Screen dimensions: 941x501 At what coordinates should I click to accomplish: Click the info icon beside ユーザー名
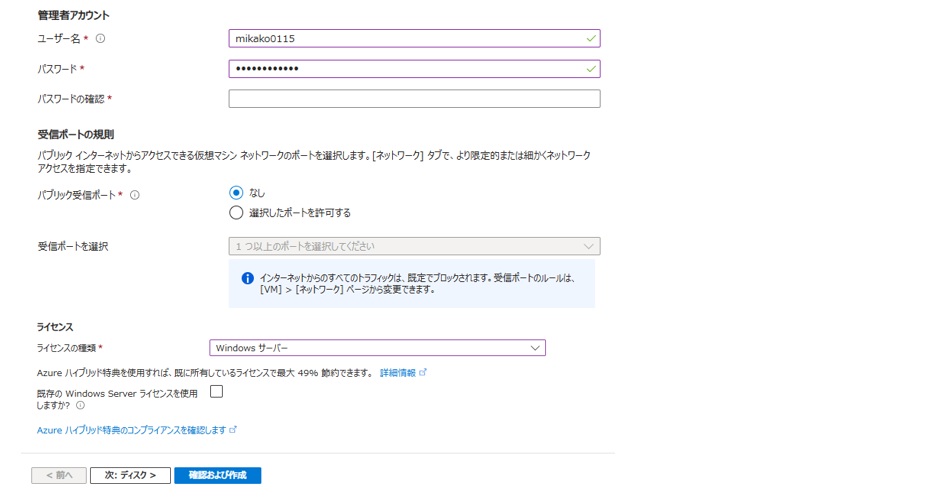coord(100,39)
